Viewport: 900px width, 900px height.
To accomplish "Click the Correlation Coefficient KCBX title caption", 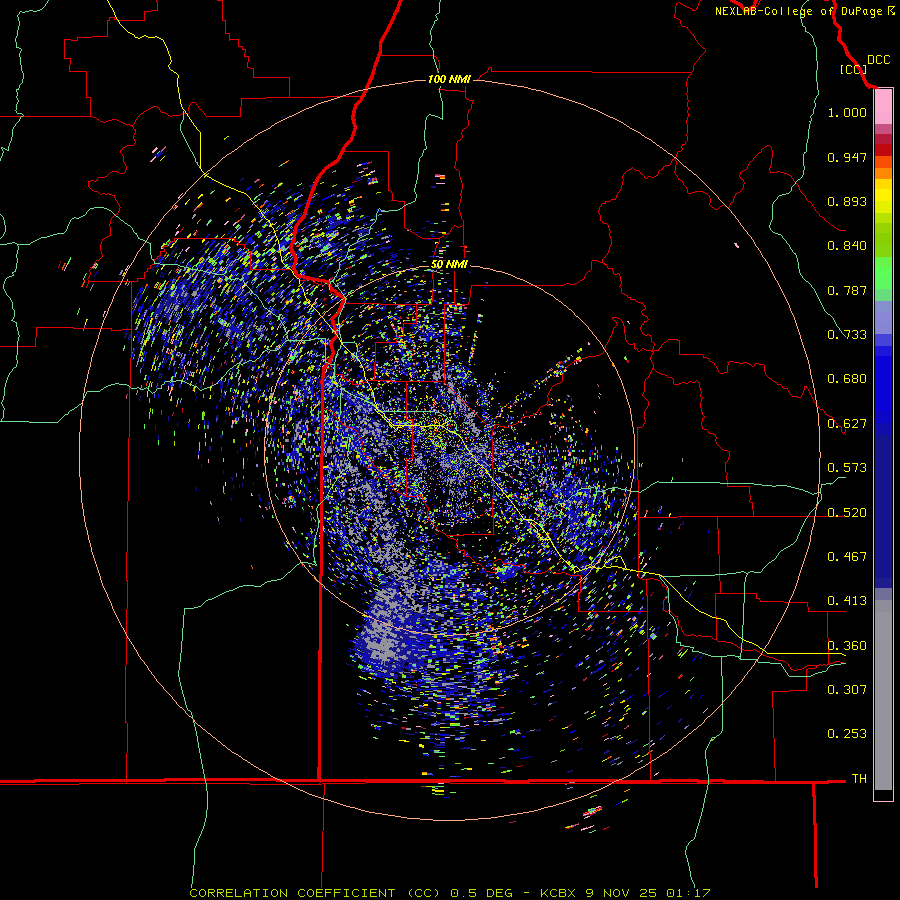I will click(x=450, y=893).
